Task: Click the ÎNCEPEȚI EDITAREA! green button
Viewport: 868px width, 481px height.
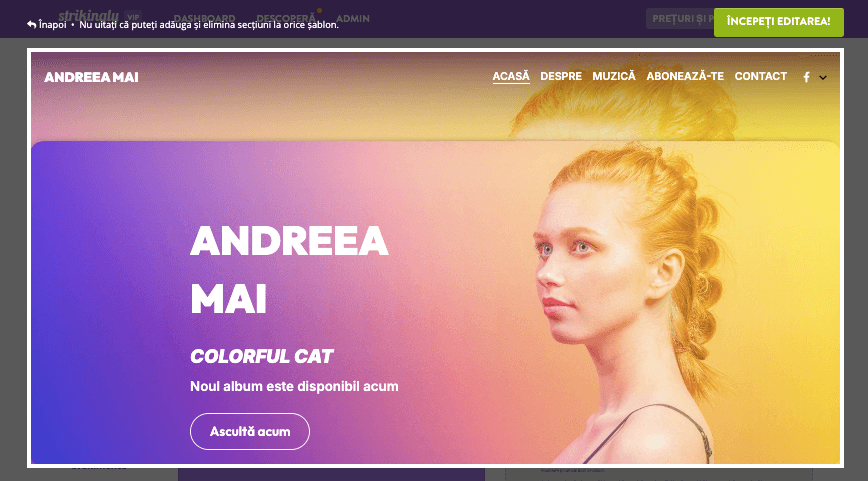Action: click(x=778, y=22)
